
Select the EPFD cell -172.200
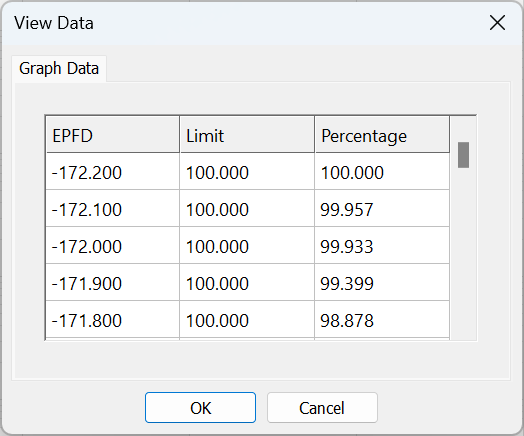tap(113, 172)
